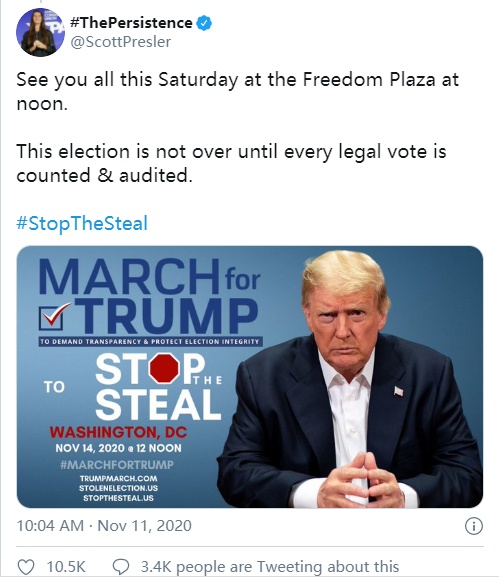This screenshot has height=578, width=499.
Task: Click the 10:04 AM Nov 11 timestamp
Action: pyautogui.click(x=104, y=526)
